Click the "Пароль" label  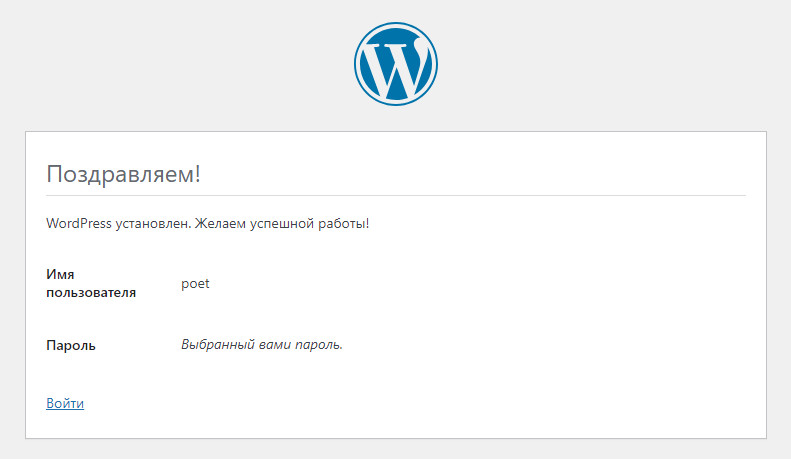point(71,346)
